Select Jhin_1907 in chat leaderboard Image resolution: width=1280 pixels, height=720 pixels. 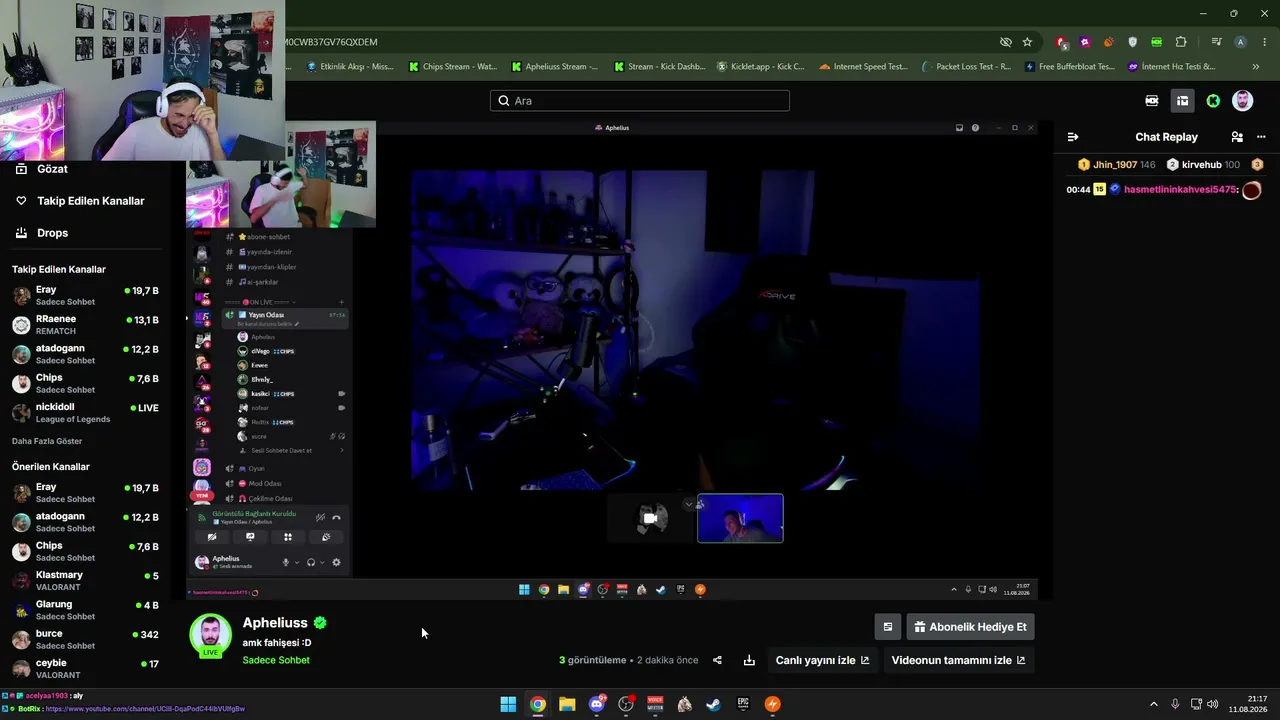click(1115, 165)
